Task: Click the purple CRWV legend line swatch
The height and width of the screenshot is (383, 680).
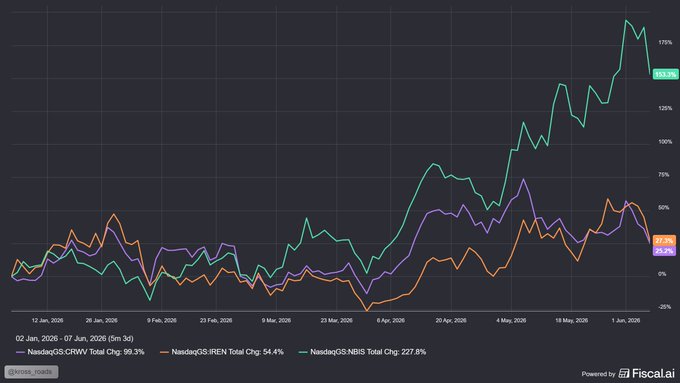Action: (20, 352)
